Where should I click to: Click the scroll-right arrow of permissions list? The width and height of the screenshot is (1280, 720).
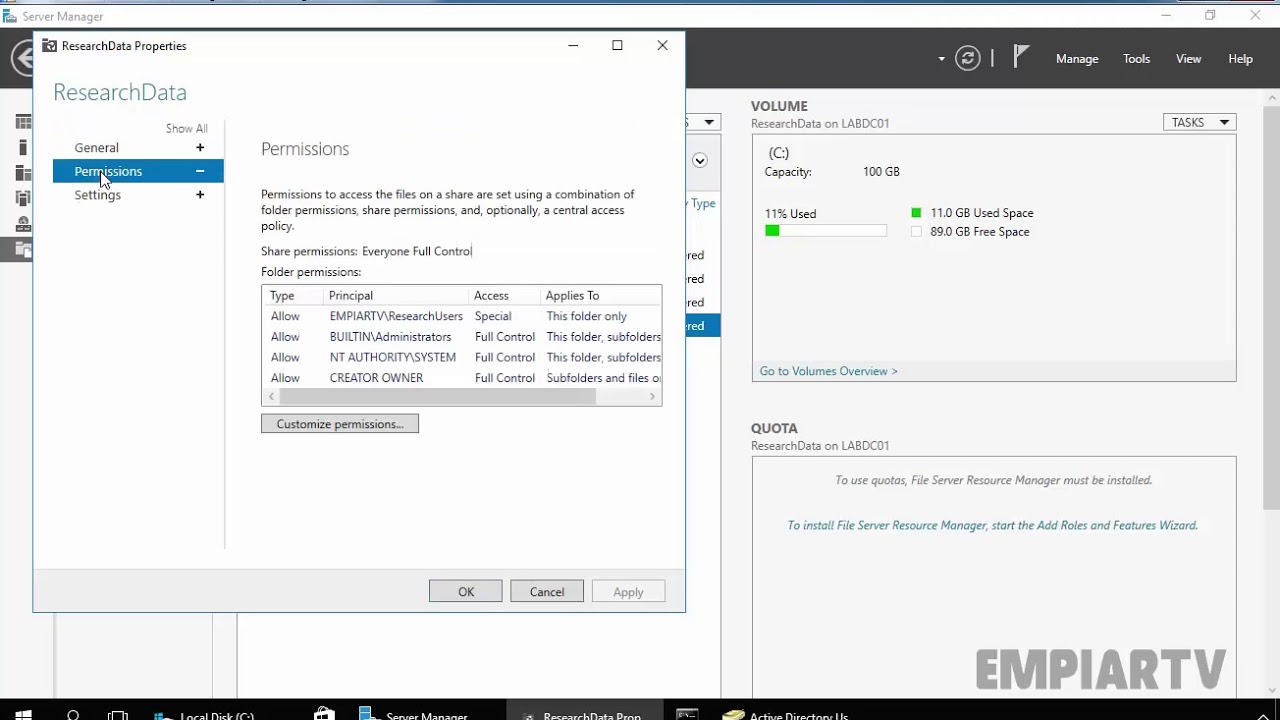pyautogui.click(x=653, y=397)
